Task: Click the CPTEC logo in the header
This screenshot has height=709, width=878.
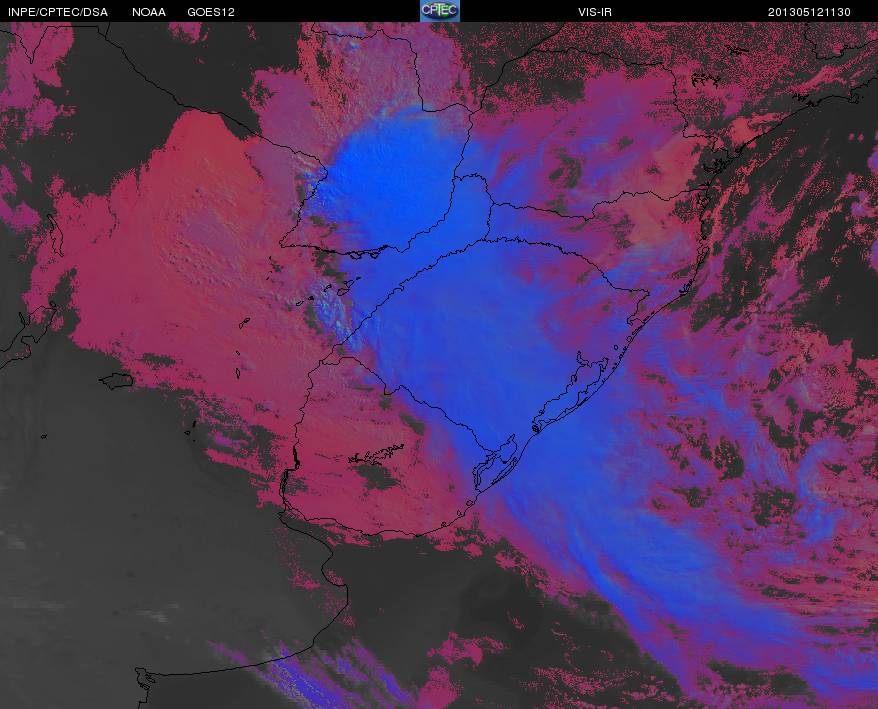Action: pos(440,11)
